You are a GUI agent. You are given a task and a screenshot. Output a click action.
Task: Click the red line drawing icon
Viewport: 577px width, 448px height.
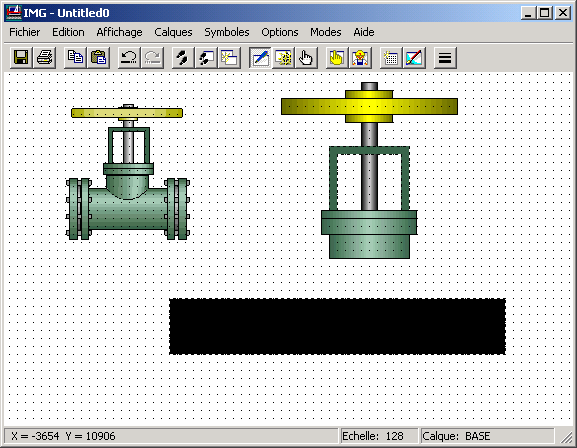pos(414,58)
